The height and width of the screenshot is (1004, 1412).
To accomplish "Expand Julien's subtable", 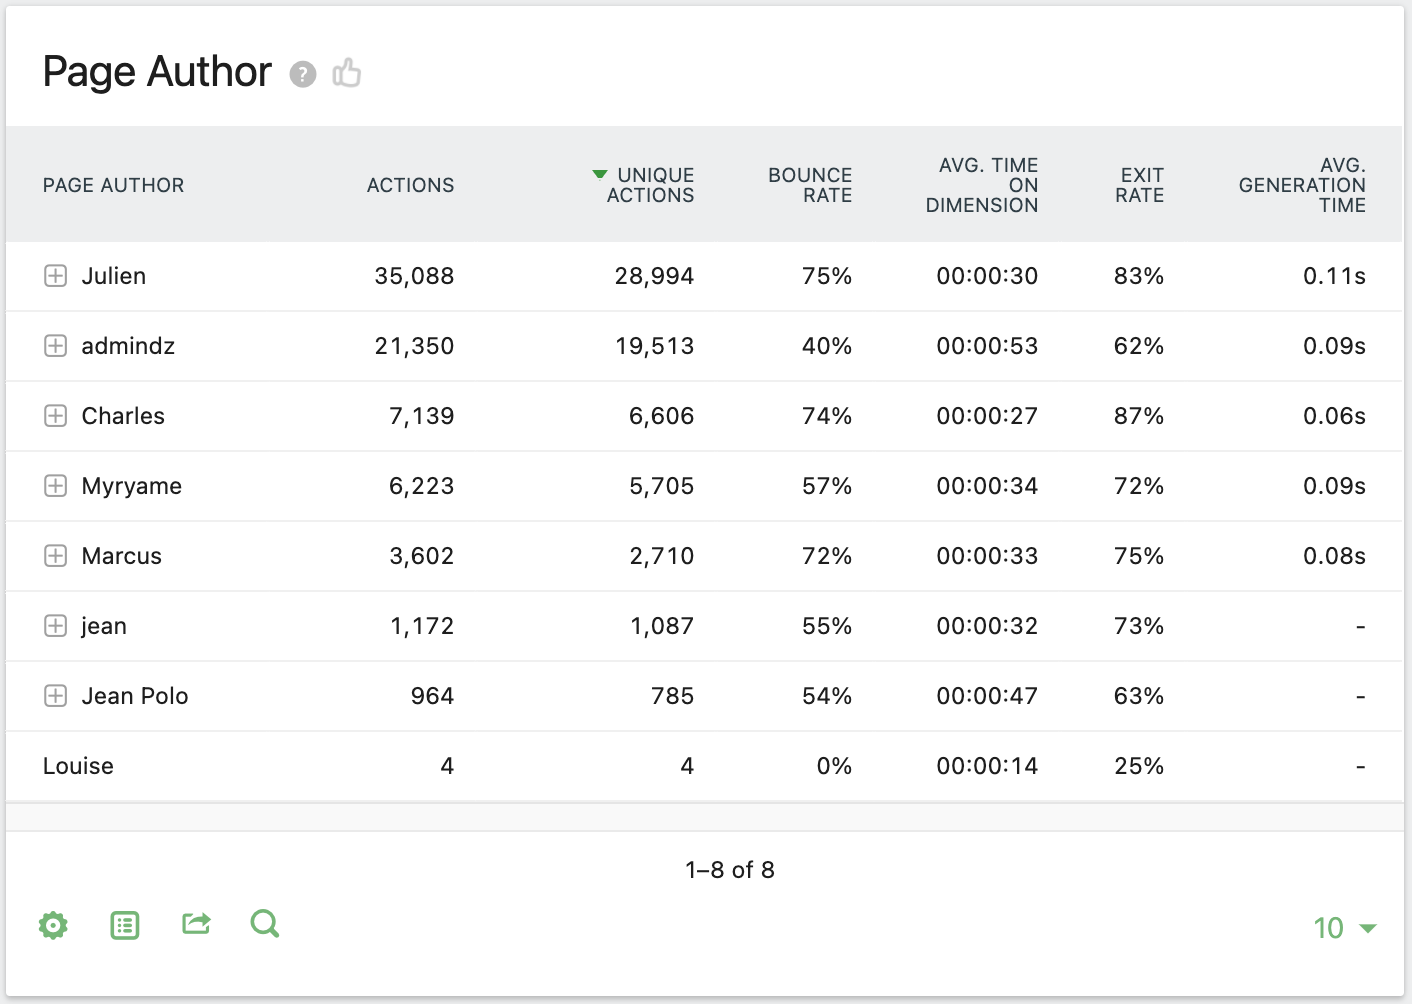I will 55,276.
